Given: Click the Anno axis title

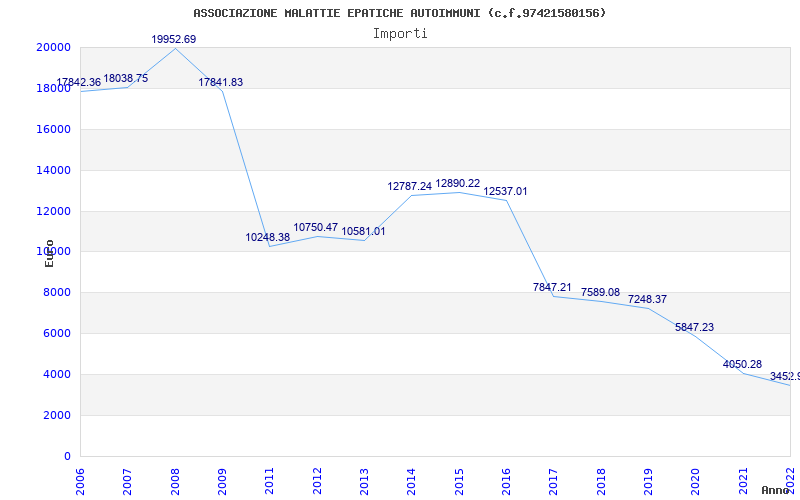Looking at the screenshot, I should point(776,490).
